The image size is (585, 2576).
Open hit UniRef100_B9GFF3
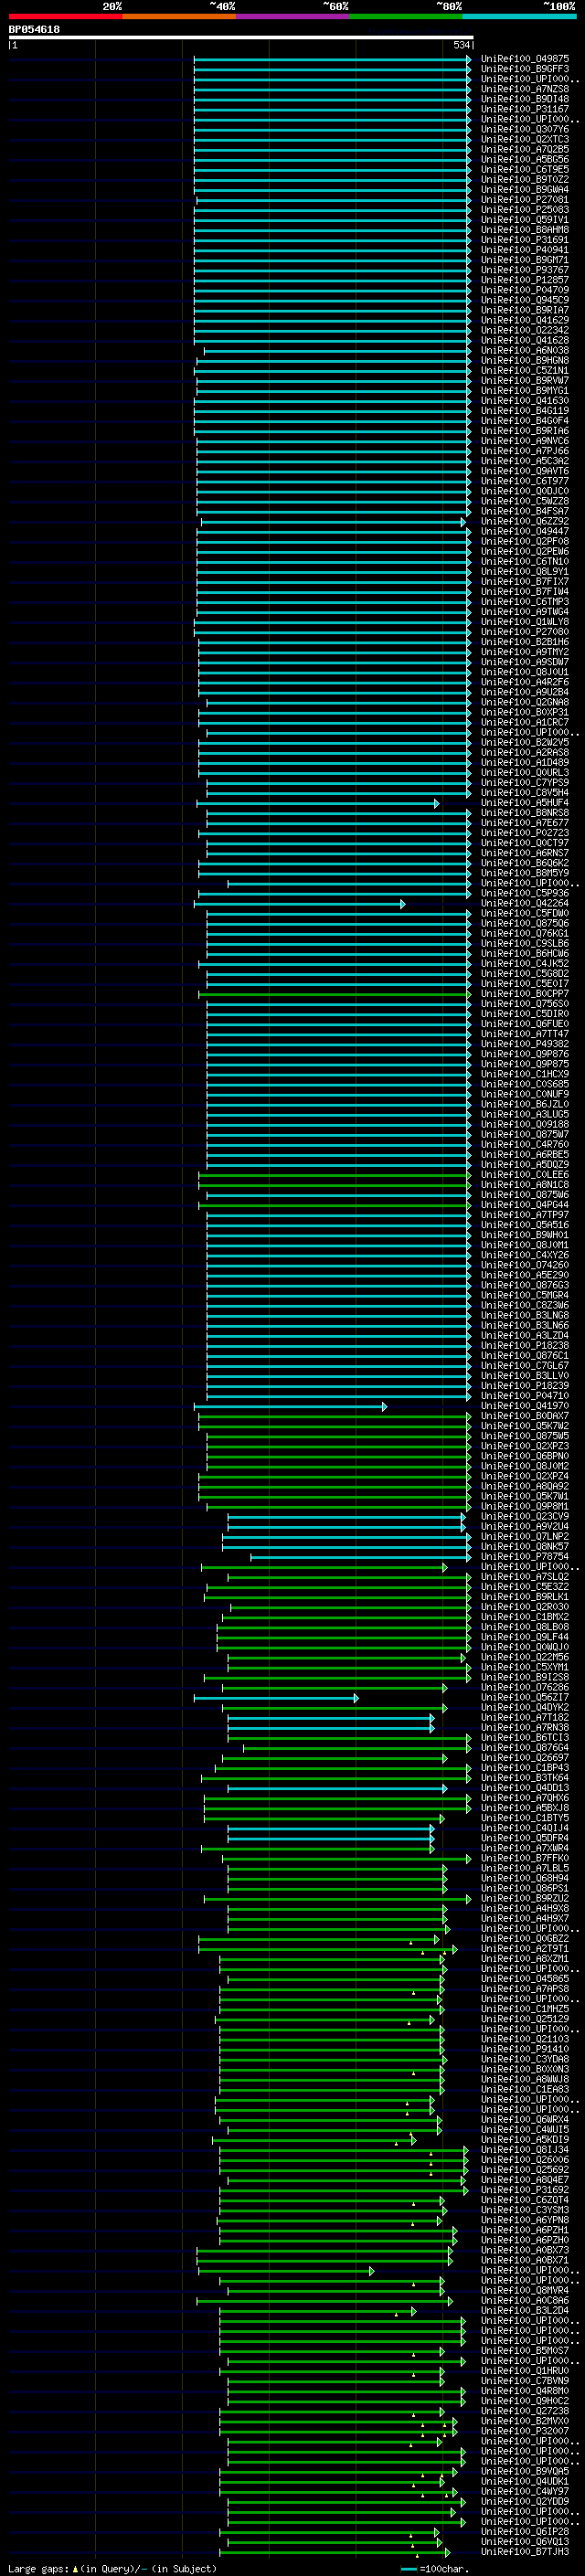point(525,69)
